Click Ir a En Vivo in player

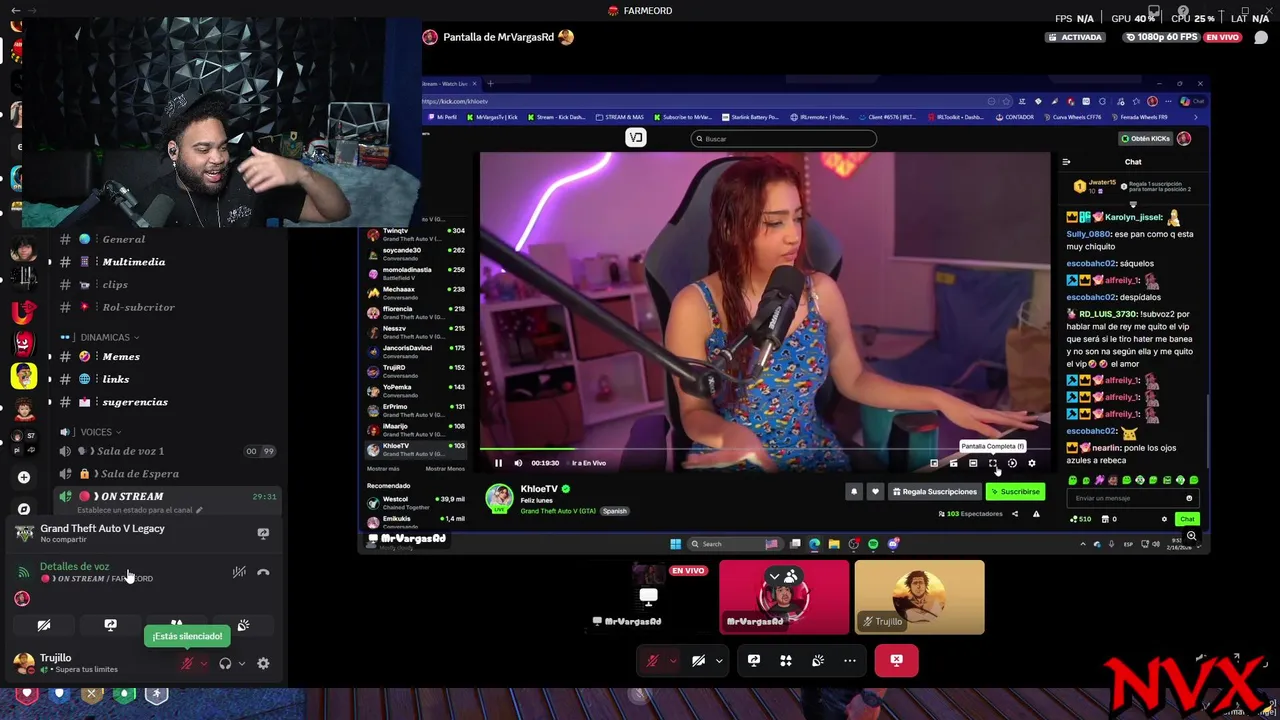pyautogui.click(x=589, y=463)
